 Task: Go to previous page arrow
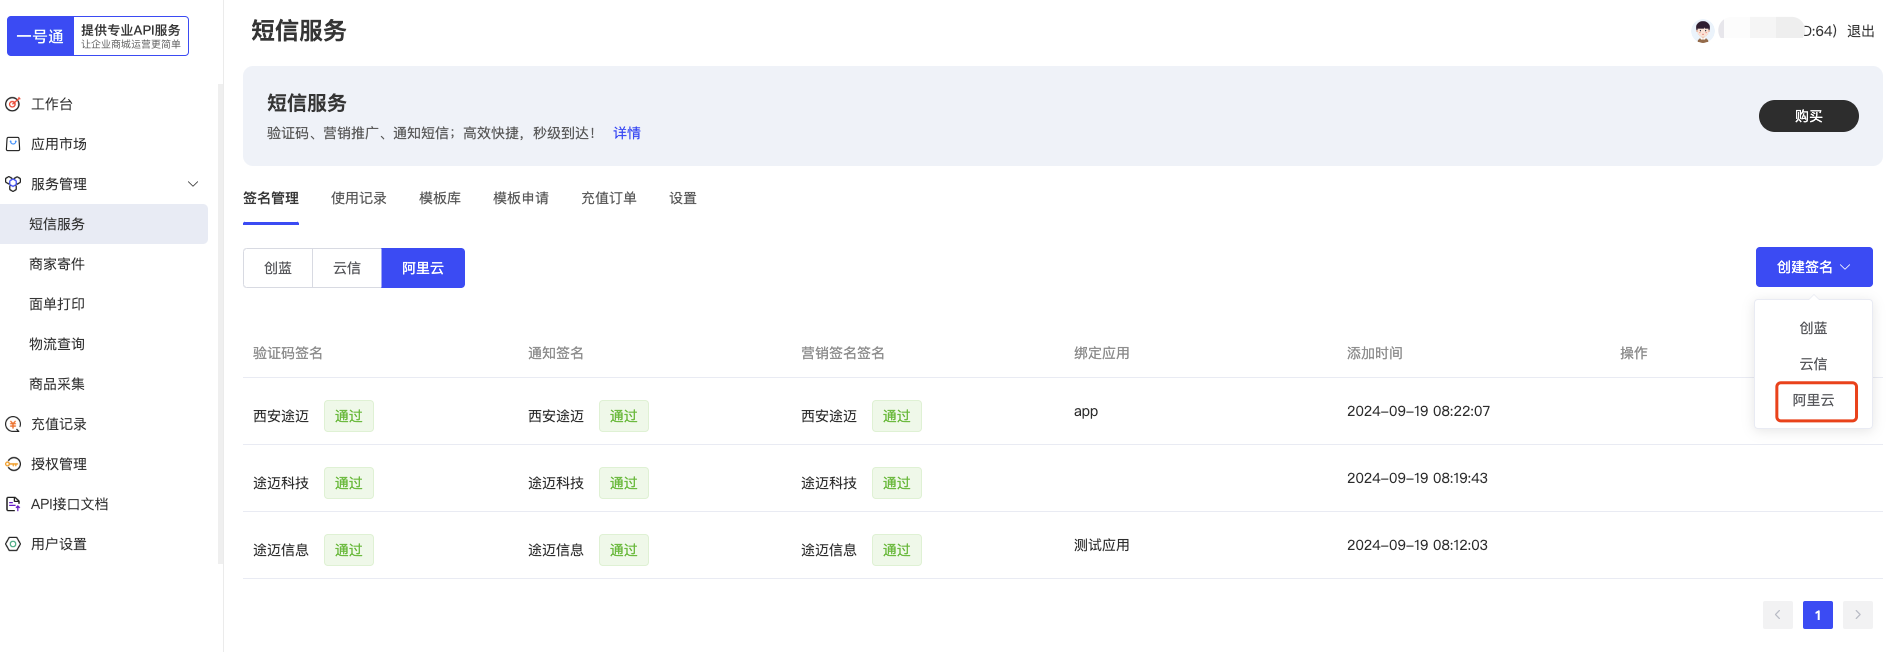pyautogui.click(x=1778, y=615)
